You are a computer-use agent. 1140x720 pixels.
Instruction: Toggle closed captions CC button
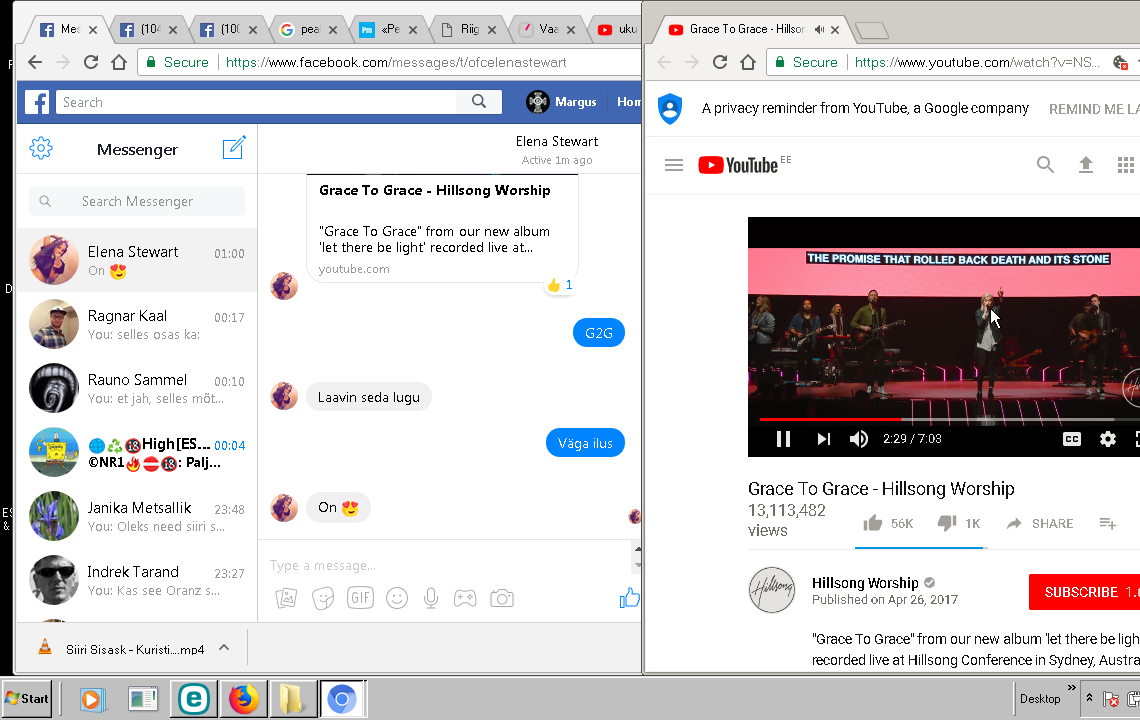(x=1072, y=439)
